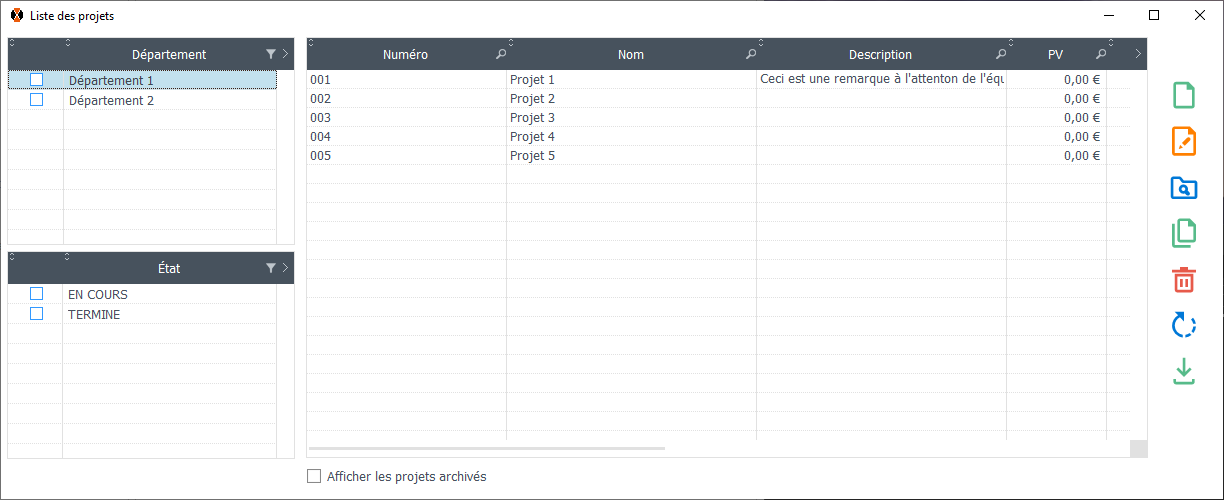Select the Projet 3 row

click(x=532, y=118)
